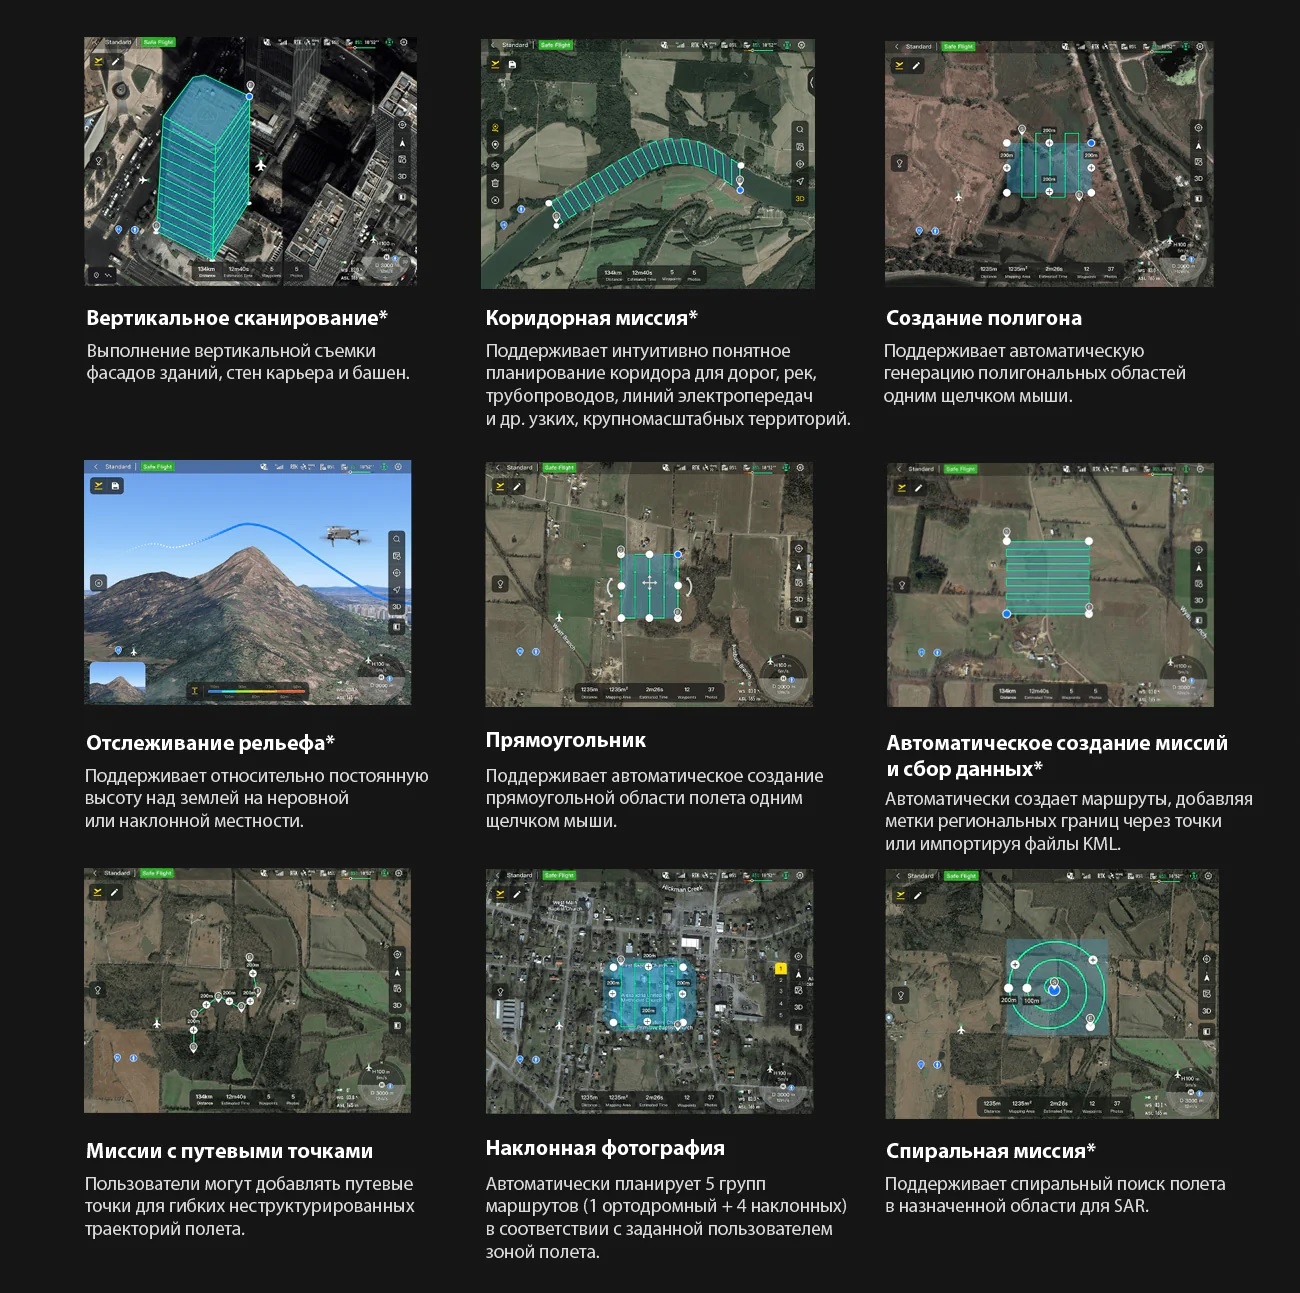Toggle 3D button in vertical scan screenshot
The width and height of the screenshot is (1300, 1293).
coord(402,177)
